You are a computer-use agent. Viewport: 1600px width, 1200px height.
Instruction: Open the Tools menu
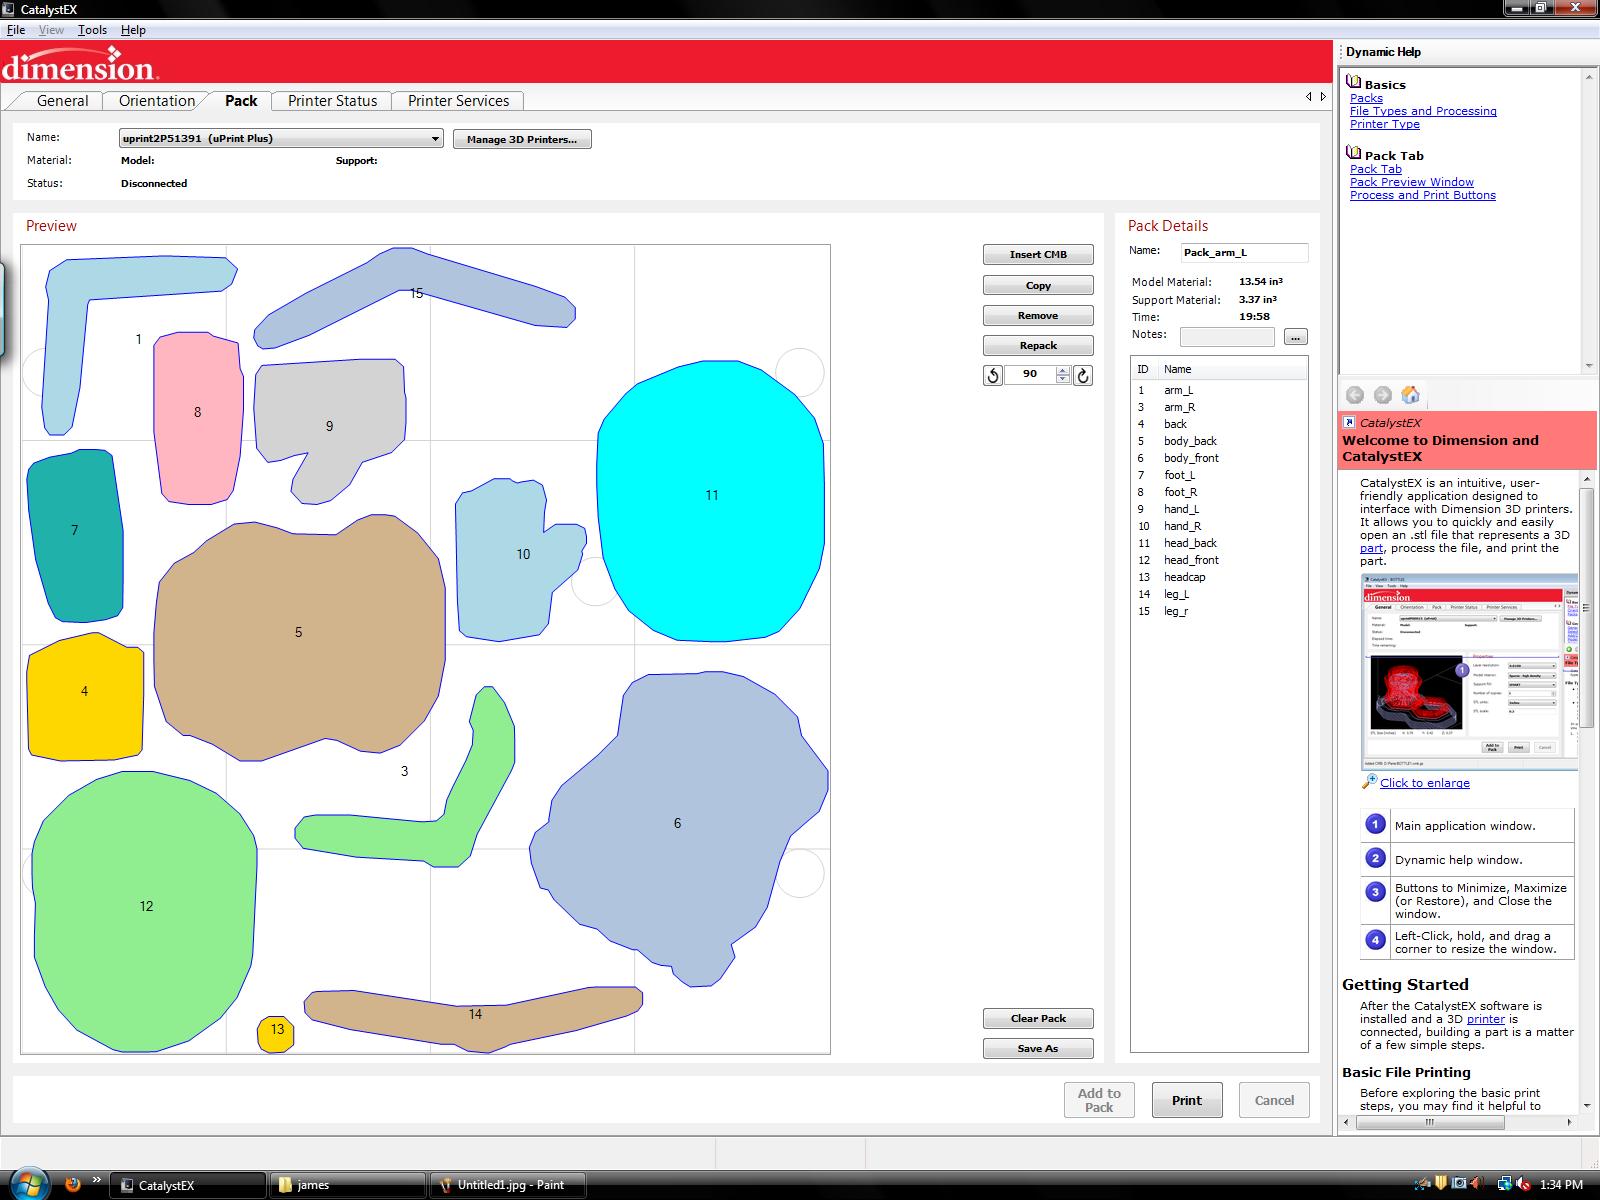[x=92, y=30]
